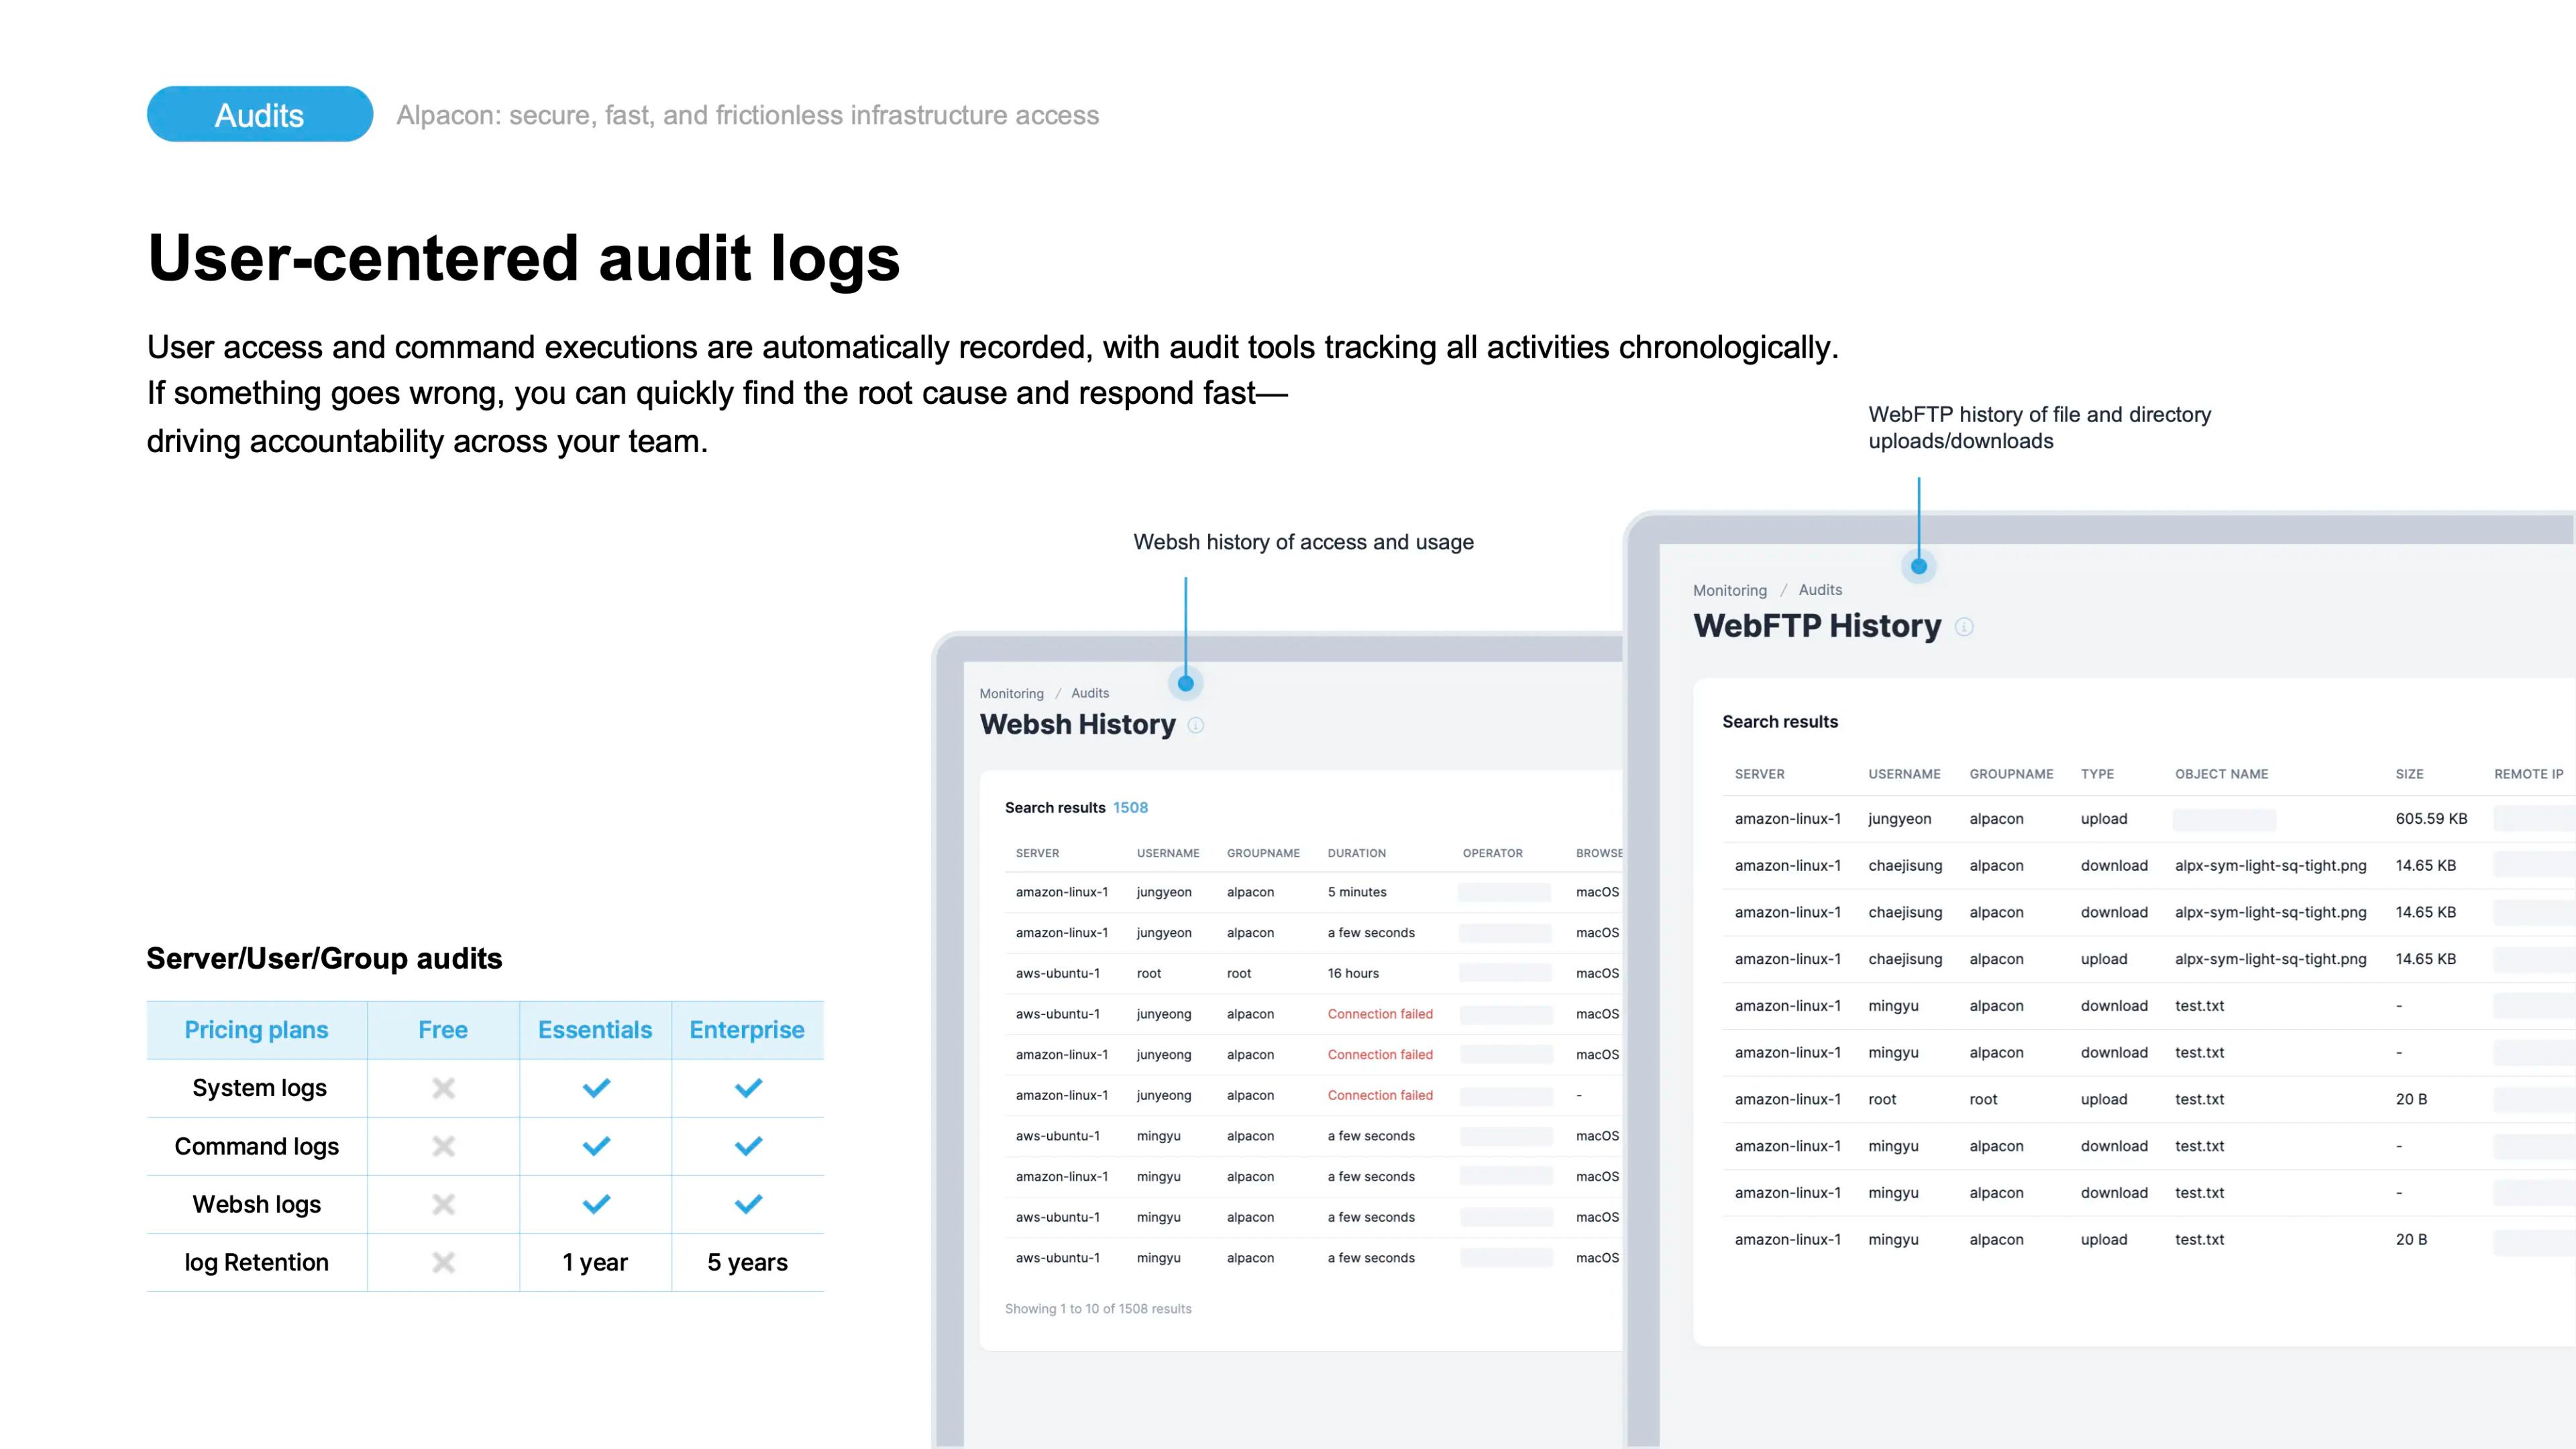Click the 'Enterprise' plan column header
Viewport: 2576px width, 1449px height.
pos(747,1030)
